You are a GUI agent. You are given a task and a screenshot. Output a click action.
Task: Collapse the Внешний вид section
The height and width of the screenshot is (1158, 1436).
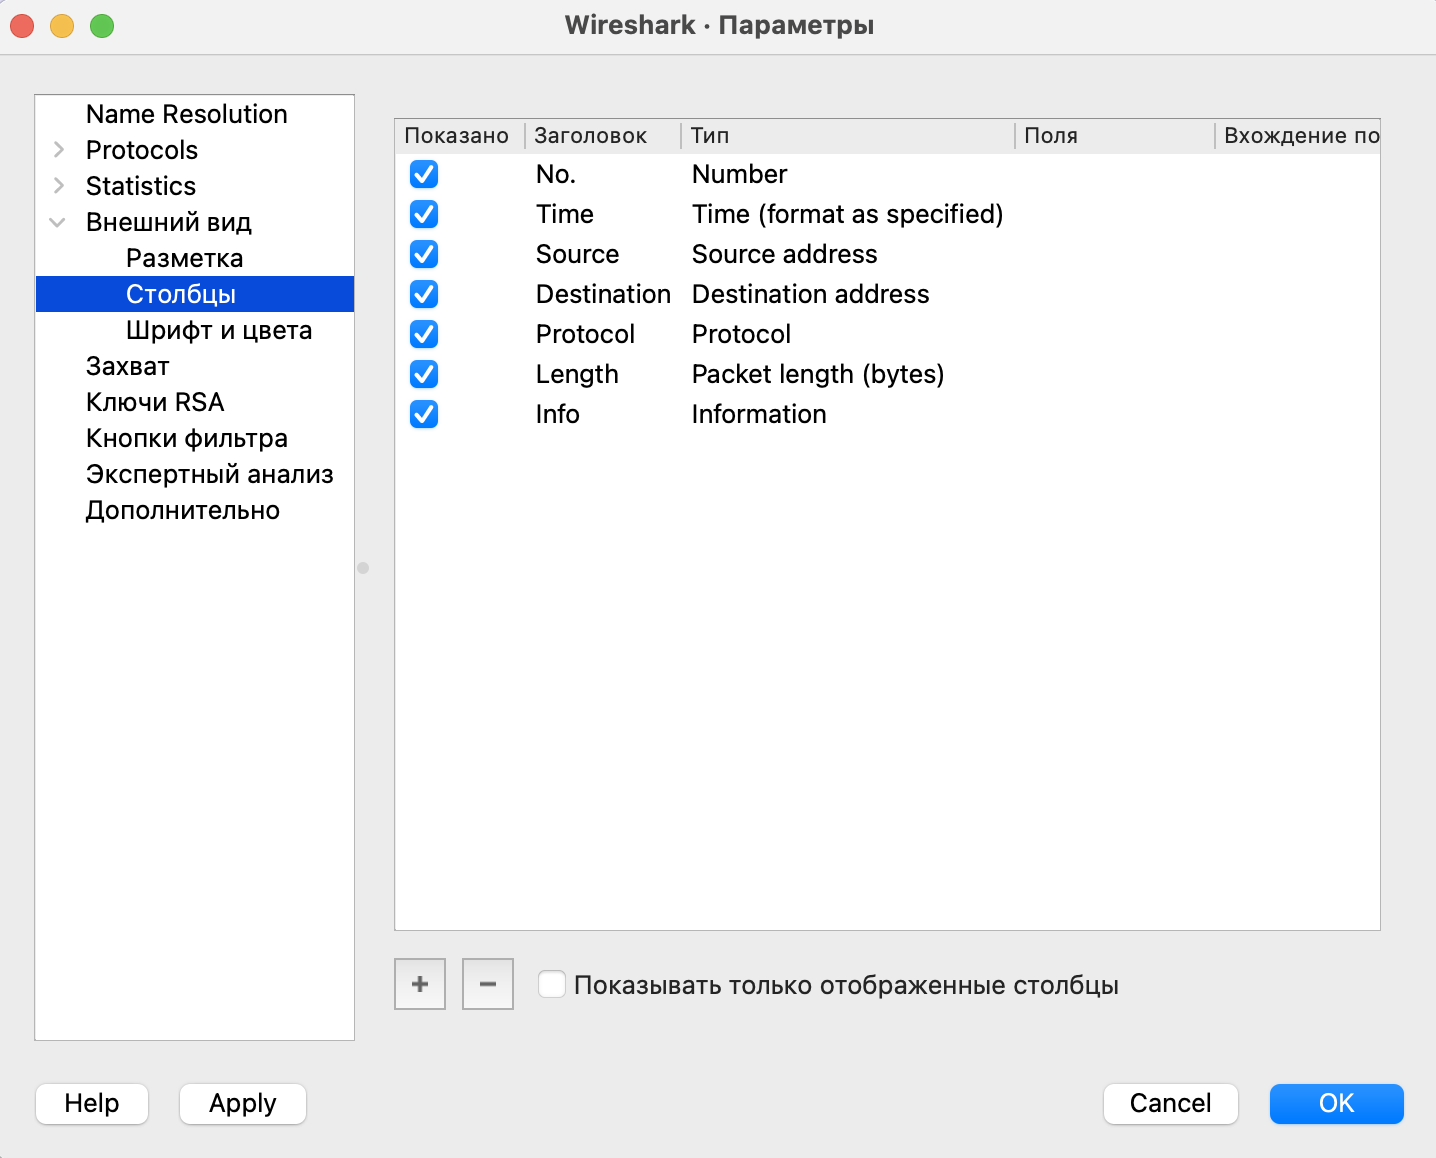pyautogui.click(x=58, y=222)
